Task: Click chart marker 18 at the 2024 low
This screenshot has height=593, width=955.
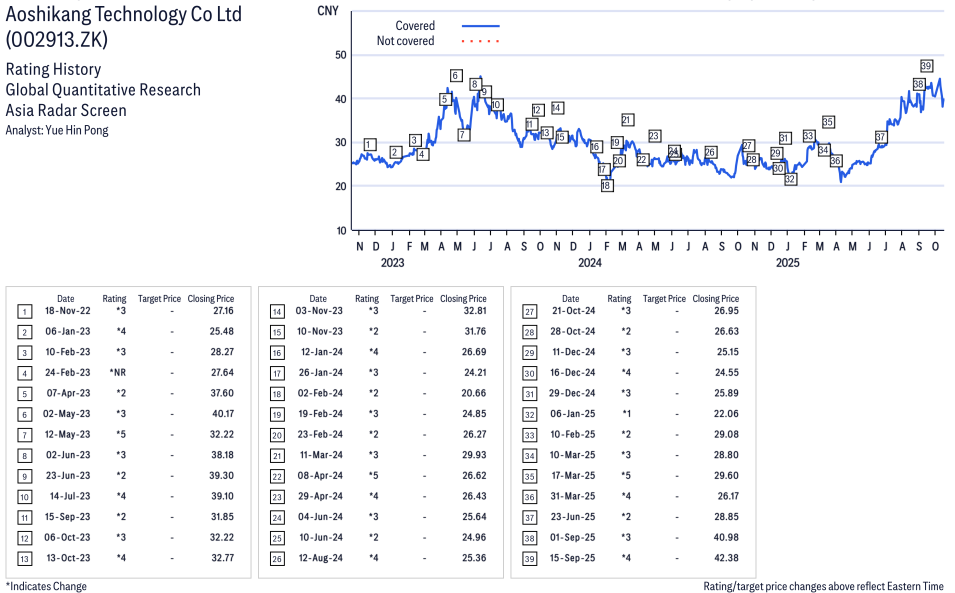Action: 606,185
